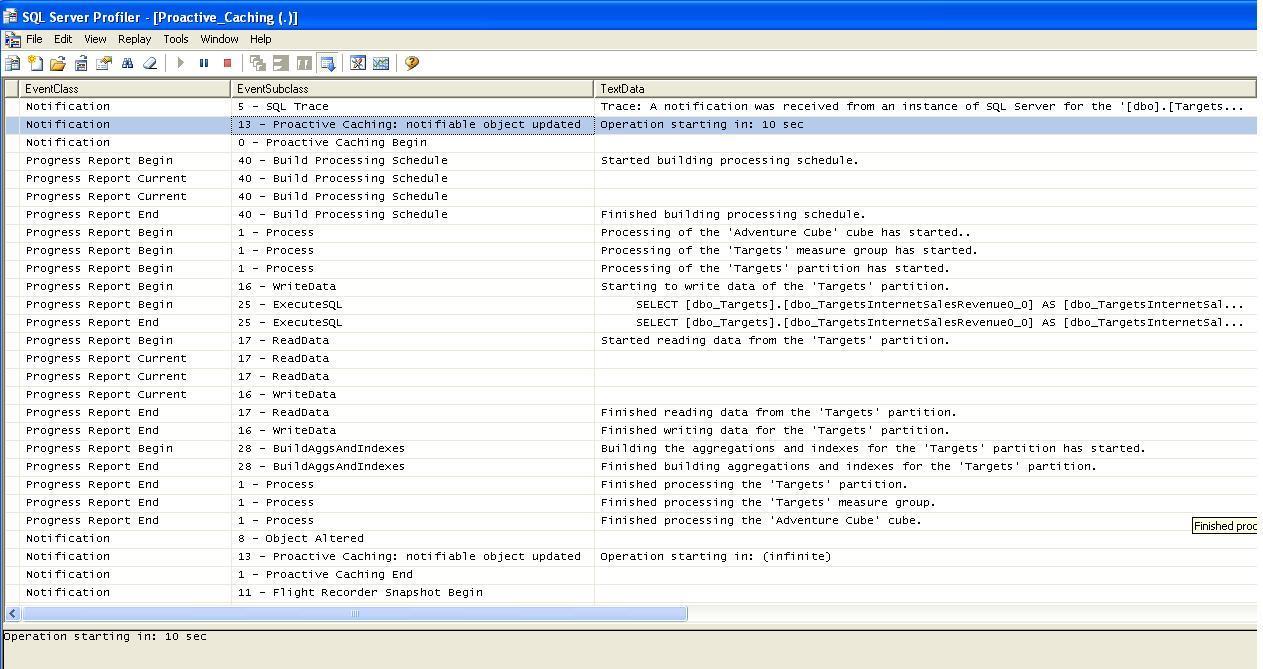The width and height of the screenshot is (1263, 669).
Task: Click 'Finished building aggregations and indexes' text
Action: (848, 466)
